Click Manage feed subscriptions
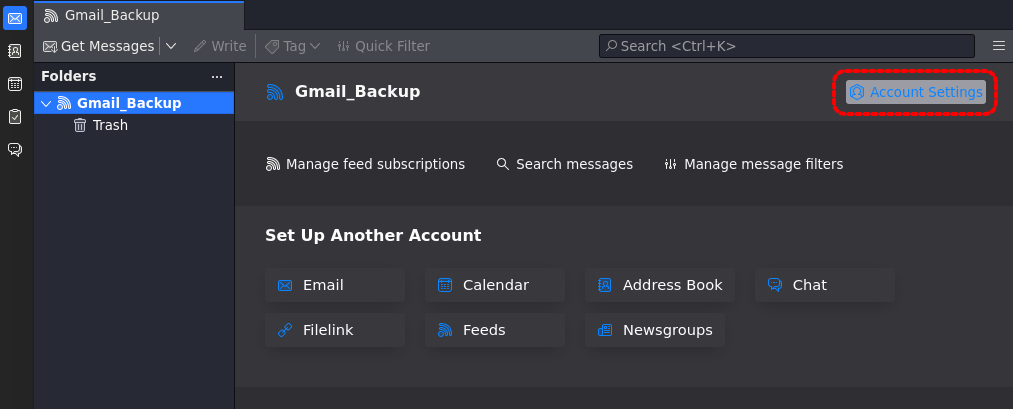1013x409 pixels. click(x=365, y=164)
